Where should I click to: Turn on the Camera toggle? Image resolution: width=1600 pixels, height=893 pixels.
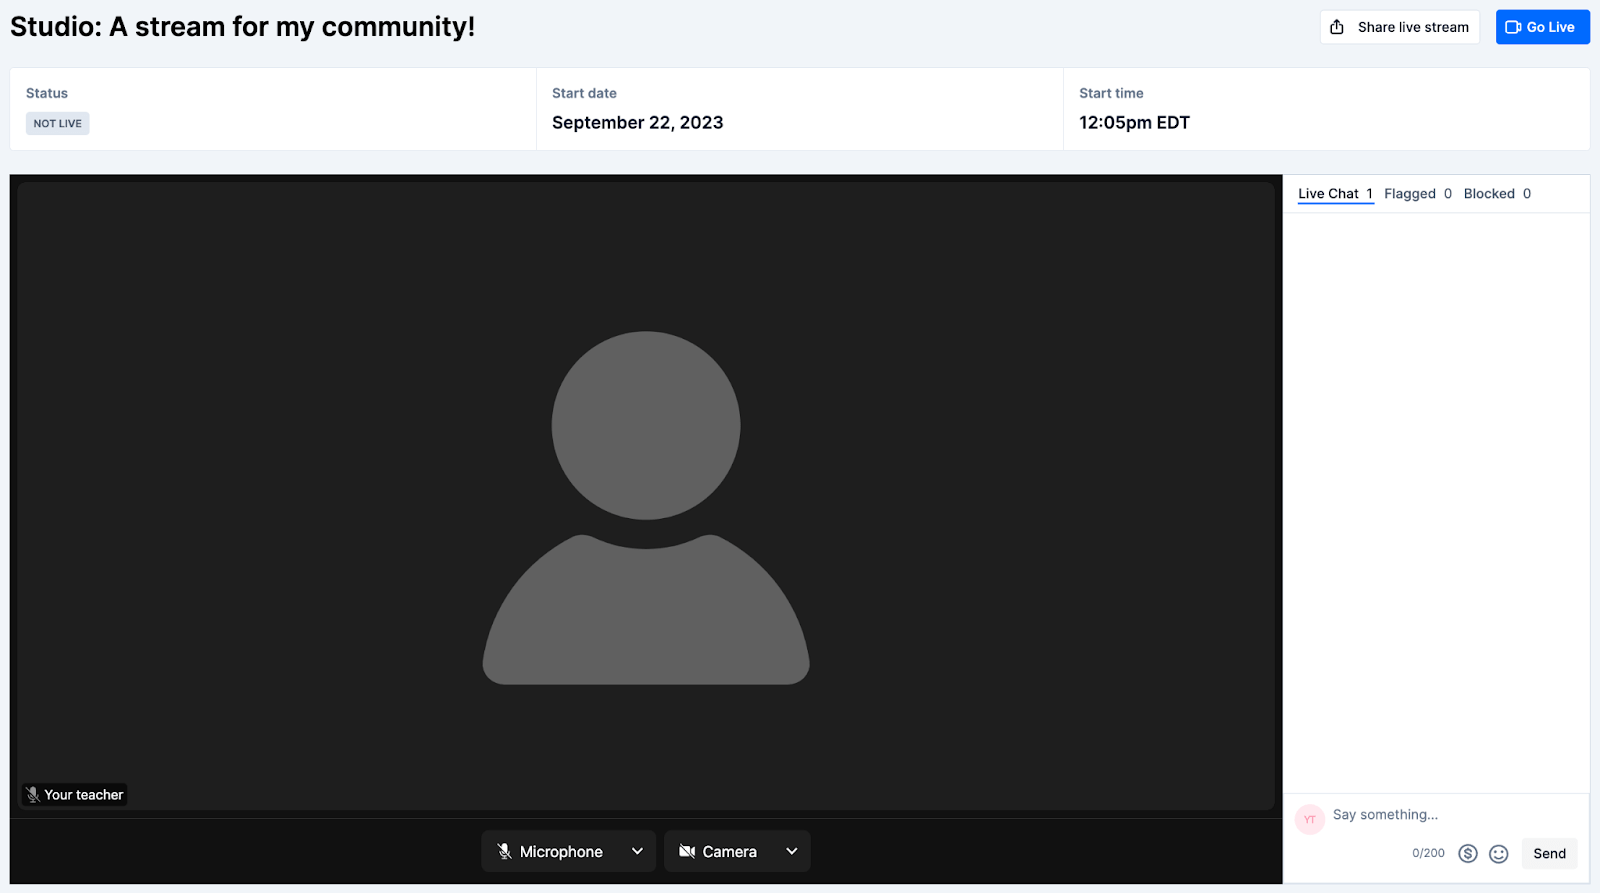719,852
